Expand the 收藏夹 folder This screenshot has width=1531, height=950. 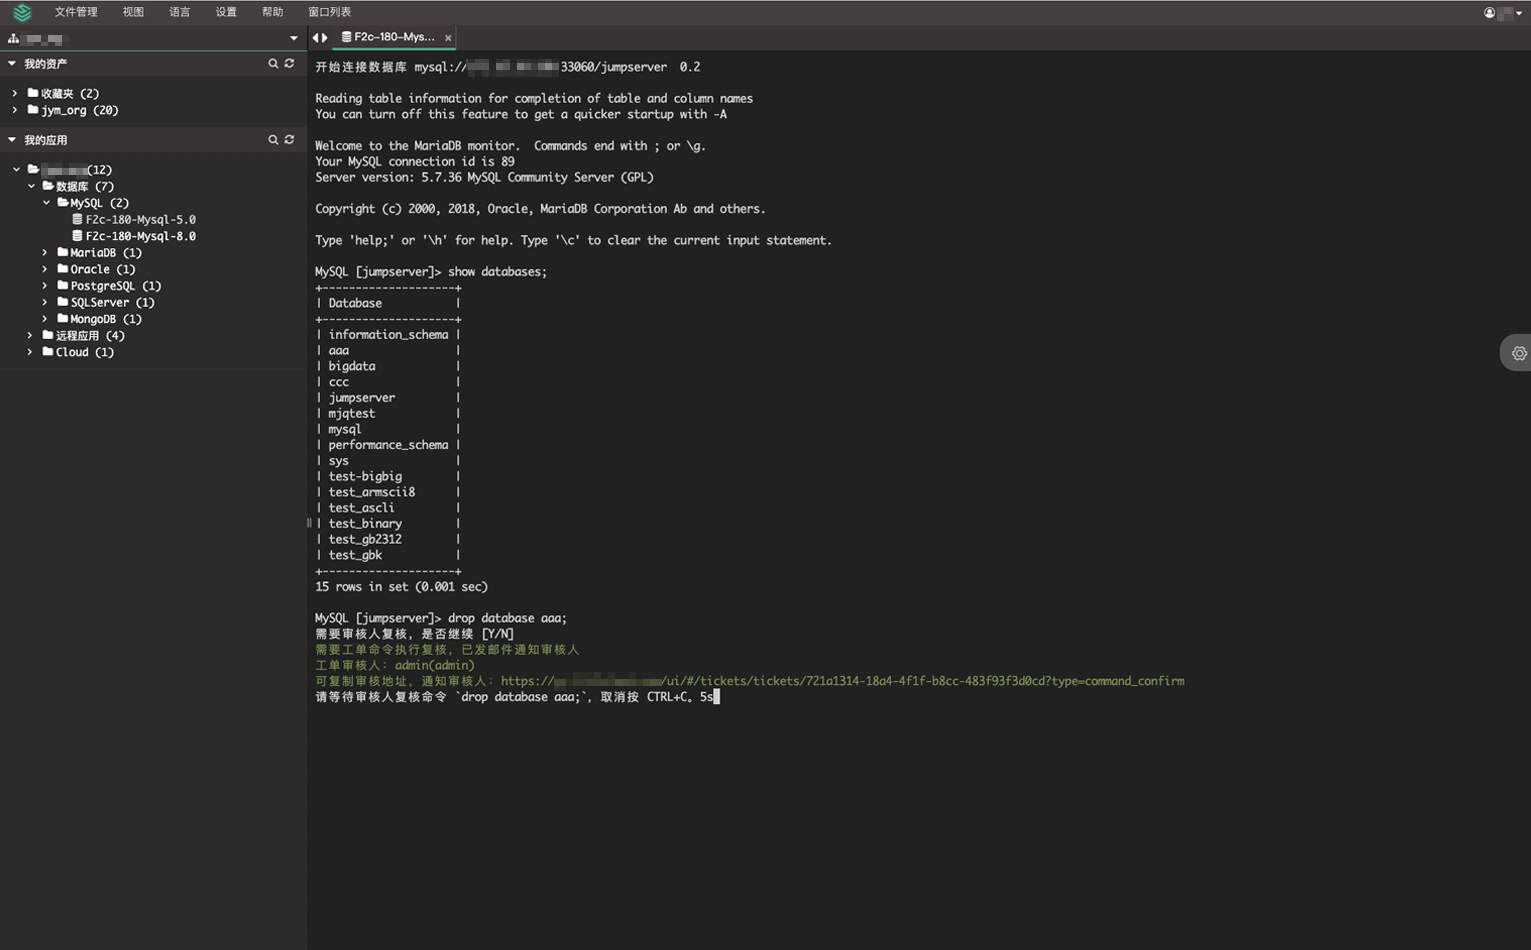point(16,93)
